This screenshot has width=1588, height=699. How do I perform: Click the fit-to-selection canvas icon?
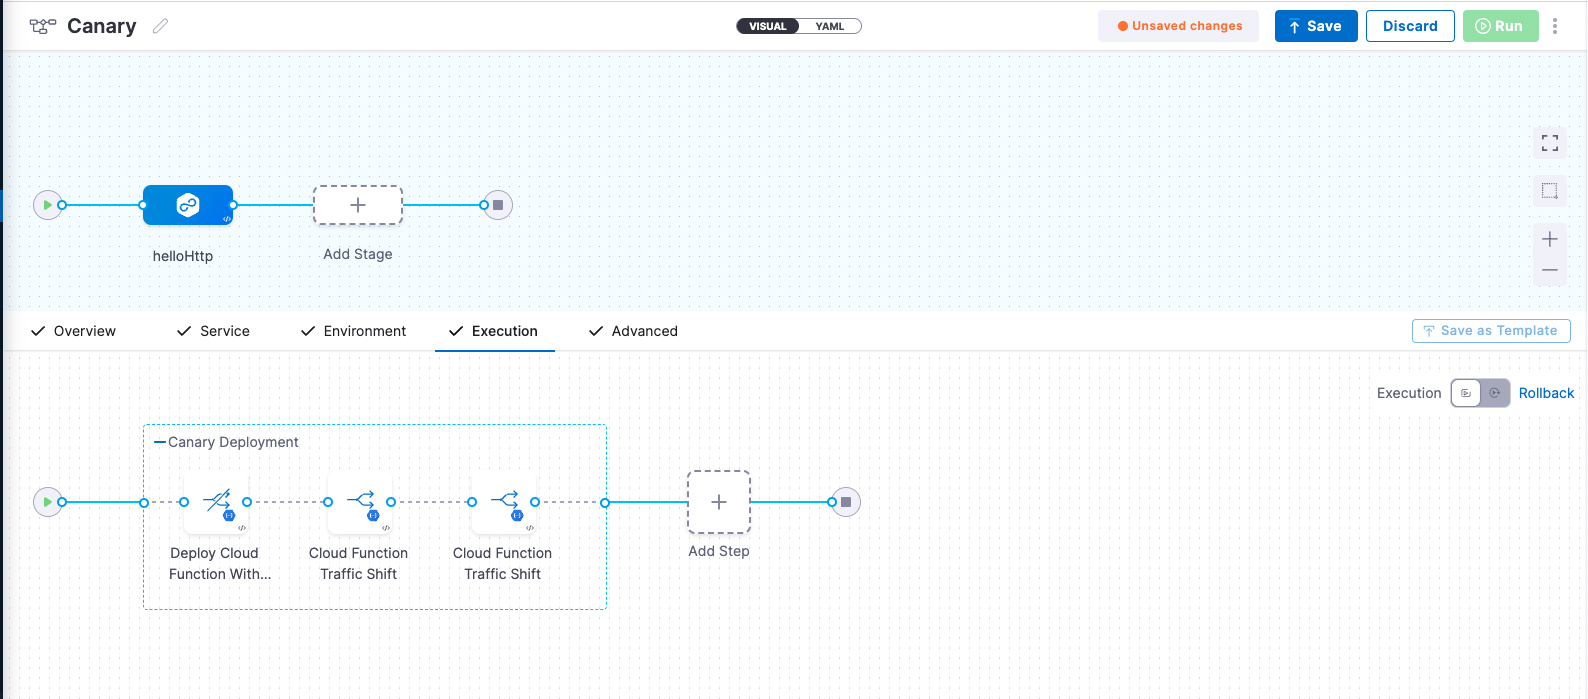coord(1549,191)
